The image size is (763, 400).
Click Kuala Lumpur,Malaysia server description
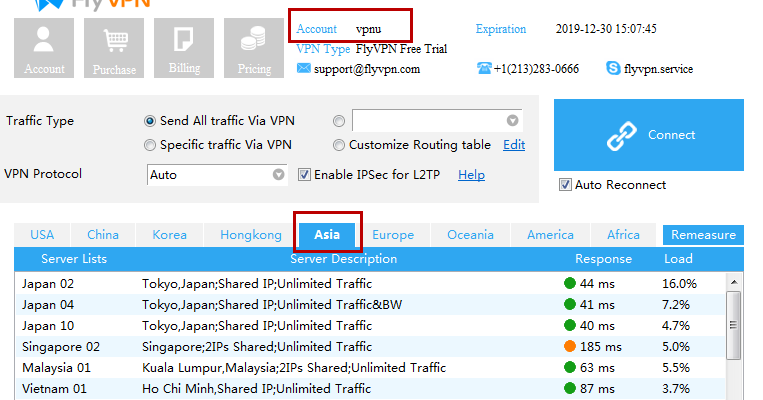coord(294,367)
